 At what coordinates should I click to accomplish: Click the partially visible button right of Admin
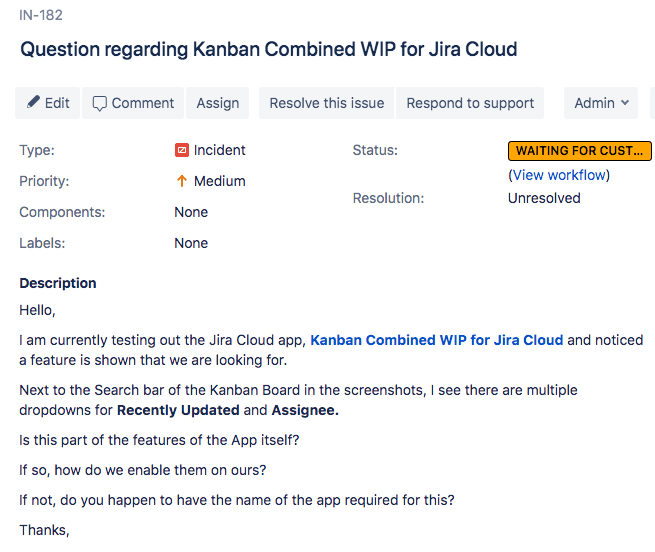point(652,103)
